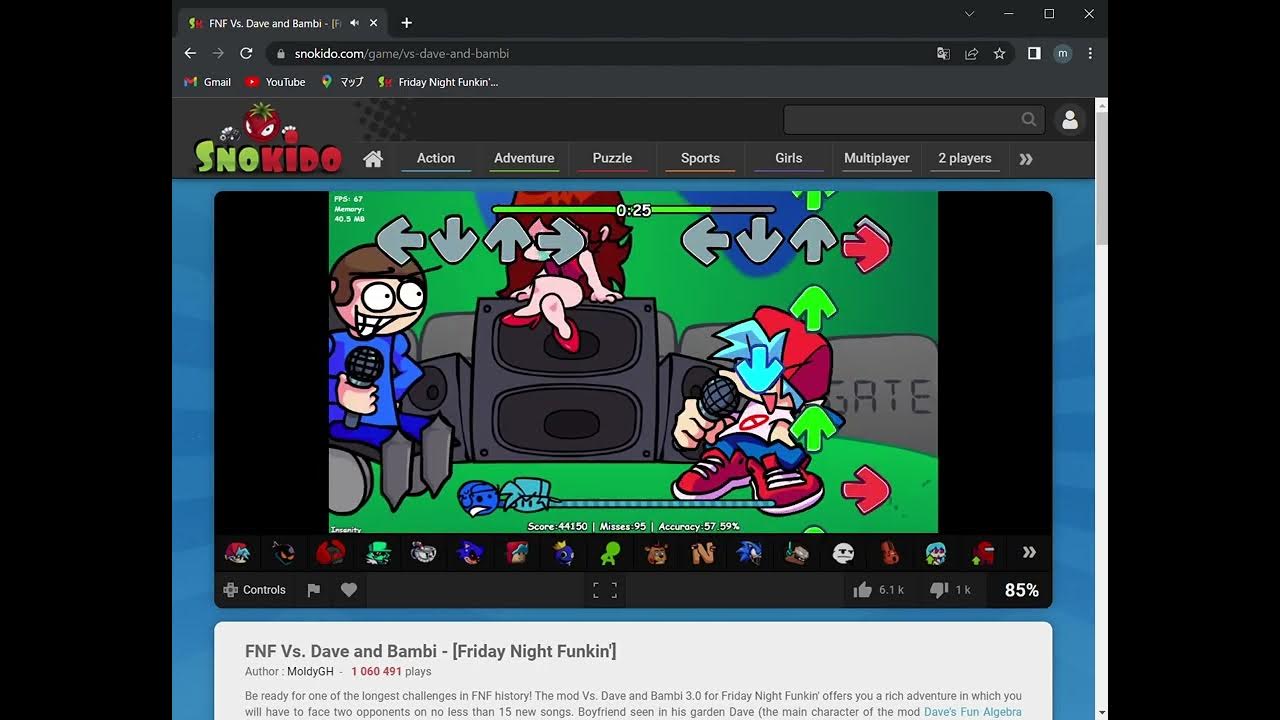Open the red character game thumbnail
1280x720 pixels.
[x=330, y=552]
